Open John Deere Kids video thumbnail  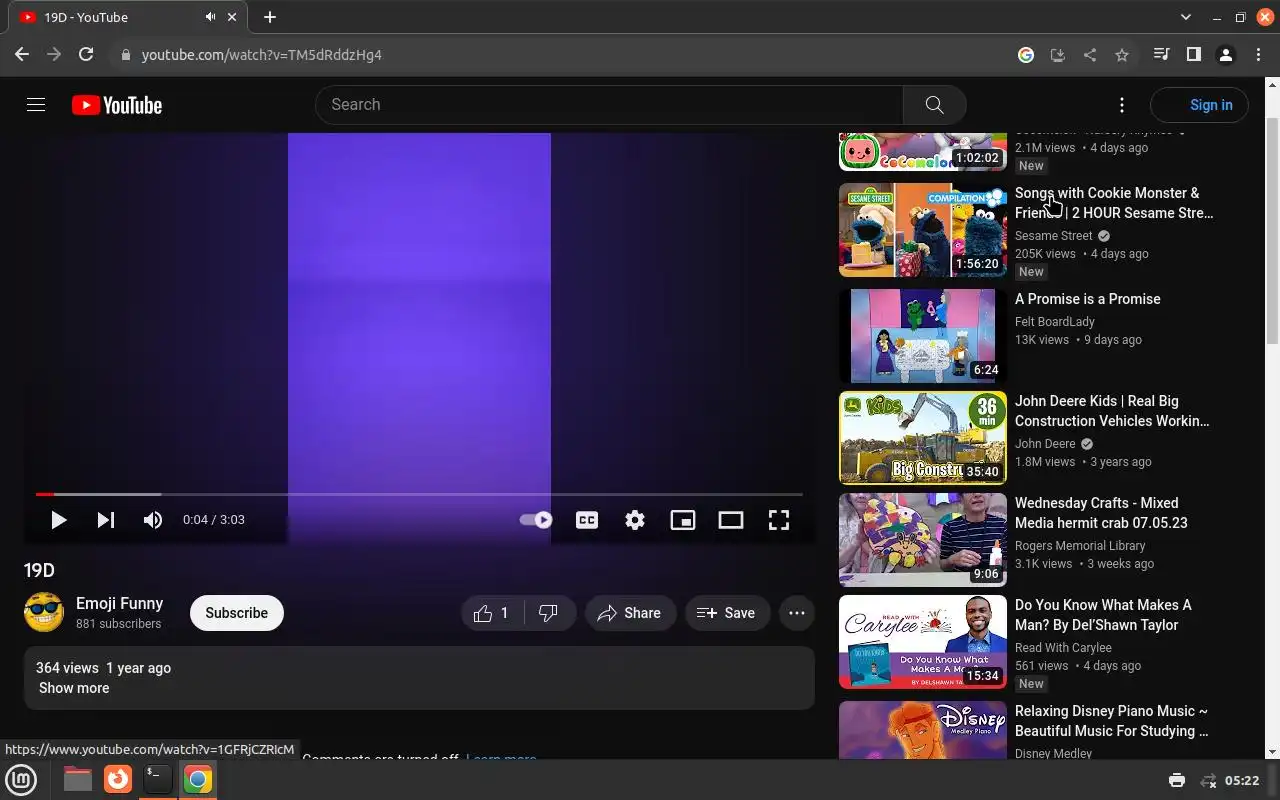[x=923, y=438]
